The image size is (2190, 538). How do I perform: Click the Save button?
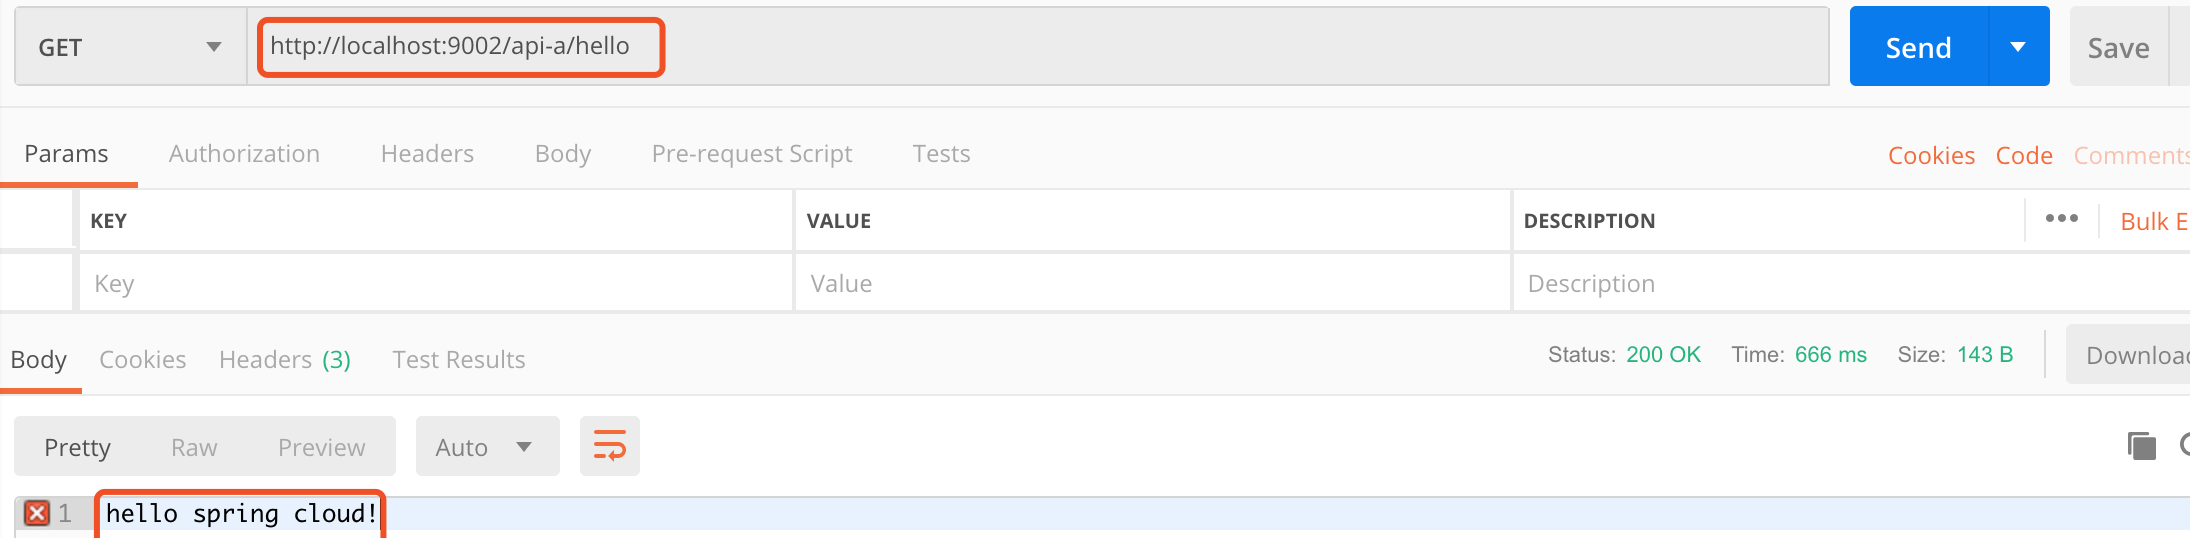pos(2118,47)
